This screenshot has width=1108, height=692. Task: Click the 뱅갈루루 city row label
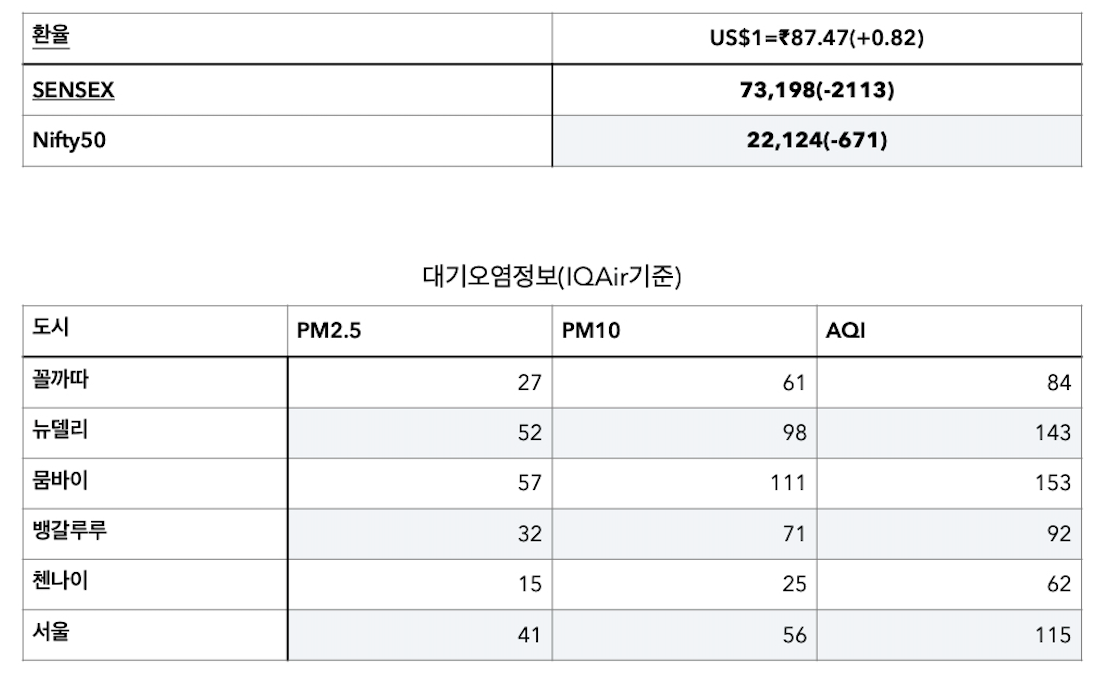click(x=69, y=530)
